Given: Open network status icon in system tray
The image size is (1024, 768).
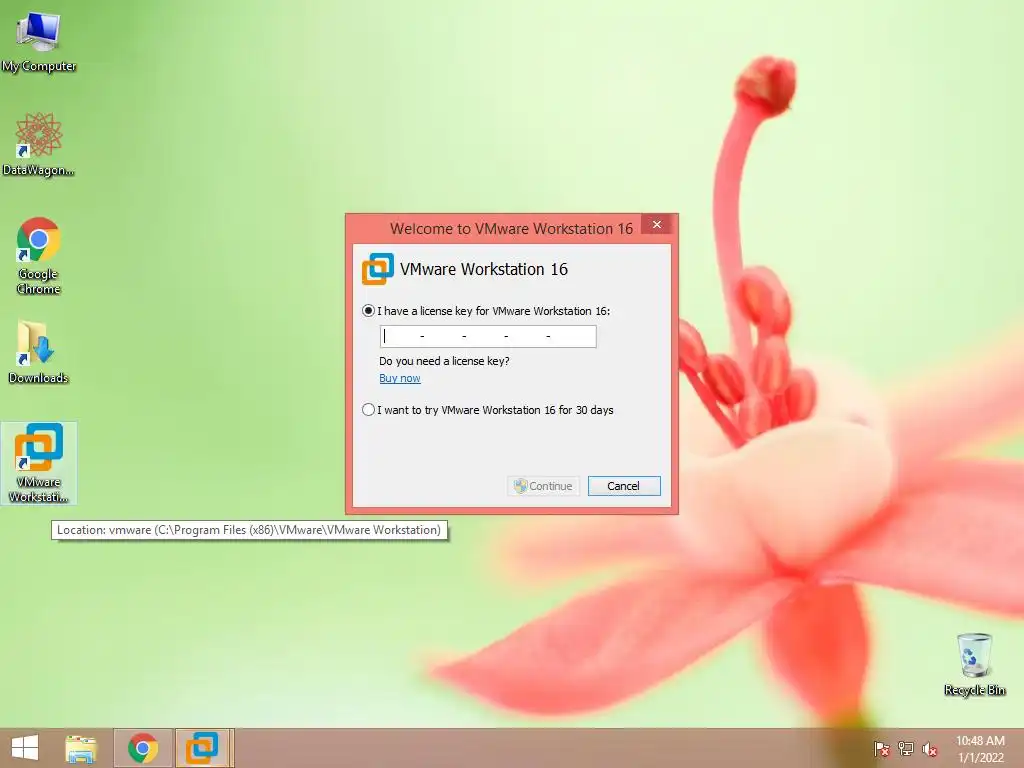Looking at the screenshot, I should coord(905,749).
